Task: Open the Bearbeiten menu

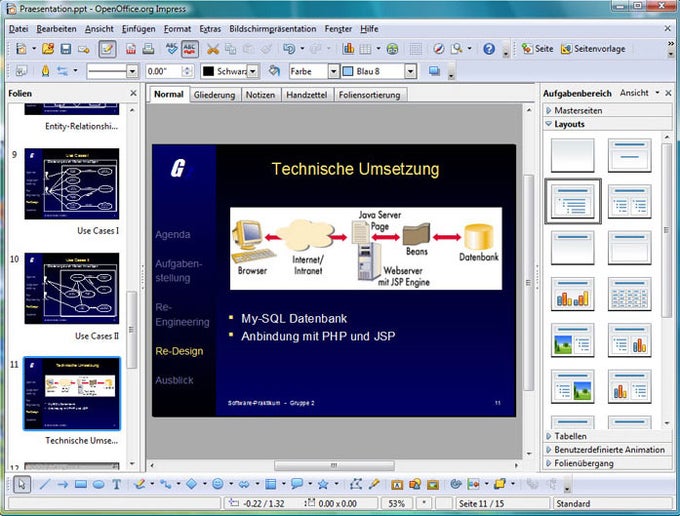Action: (56, 29)
